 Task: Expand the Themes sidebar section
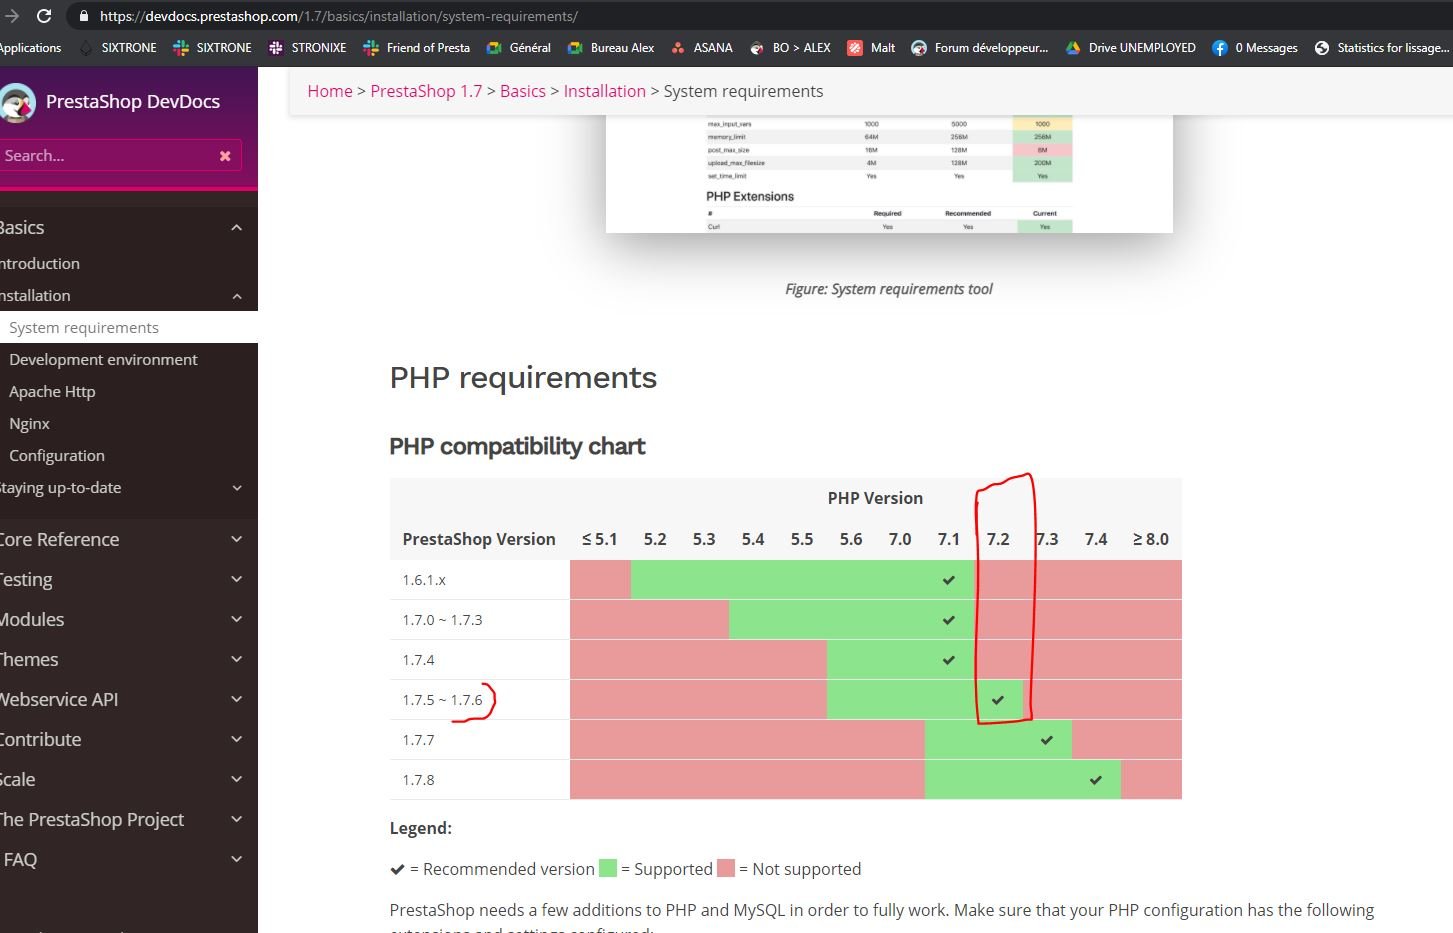click(x=237, y=660)
